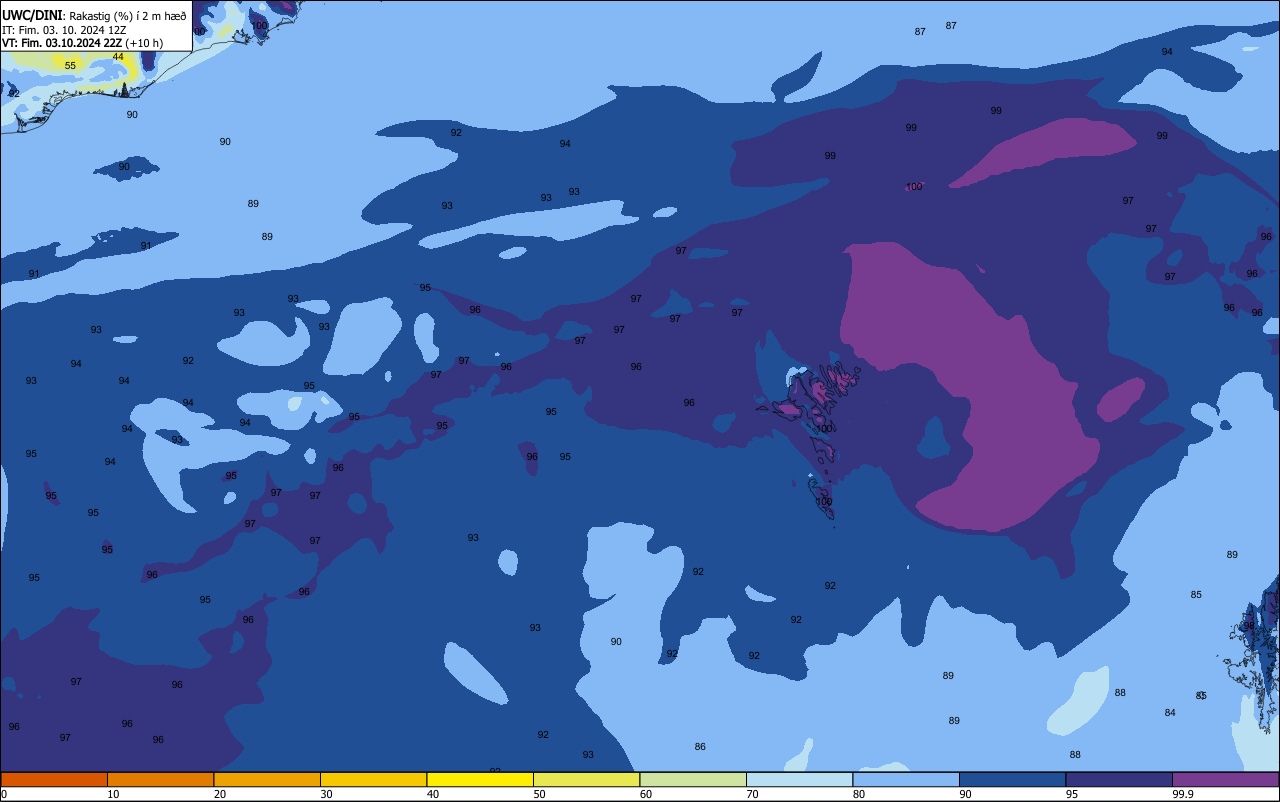Select the legend tick label '99.9'
This screenshot has height=802, width=1280.
point(1183,794)
